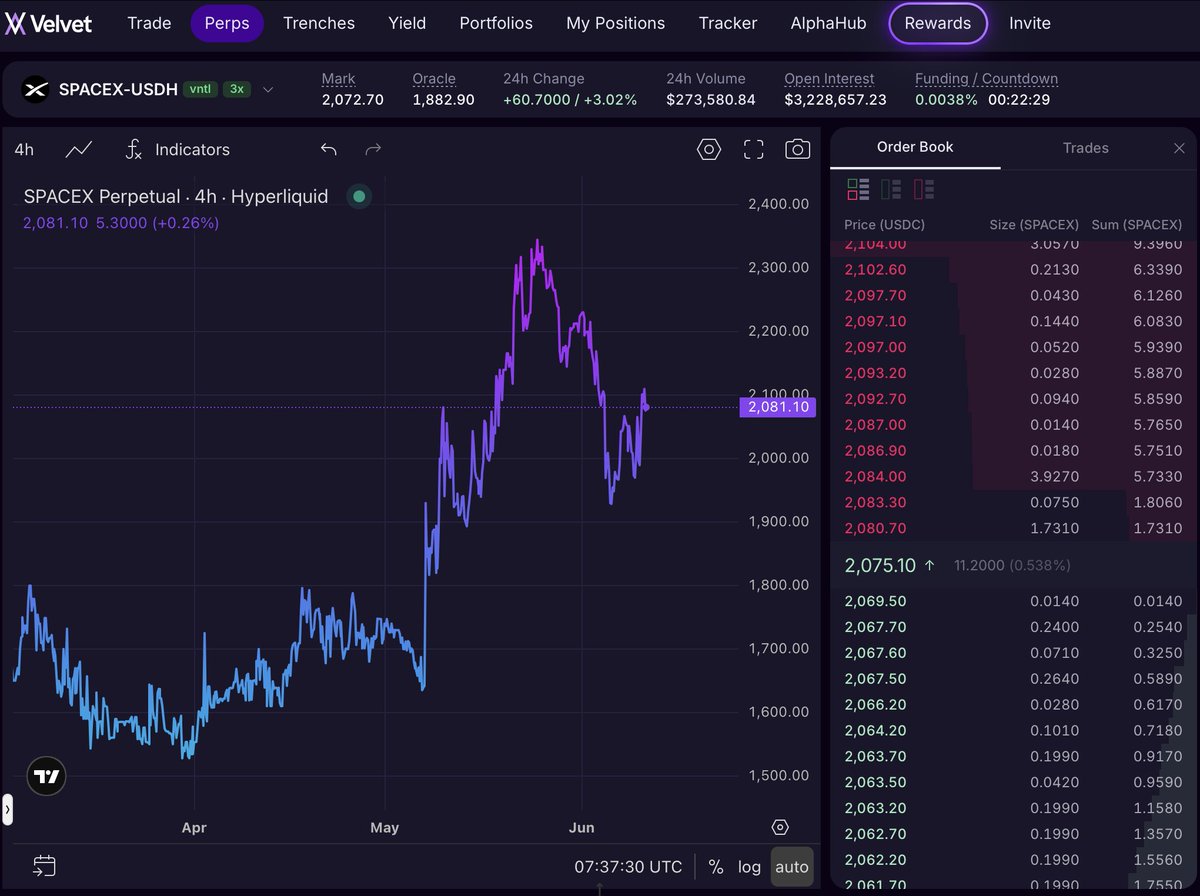Show asks-only order book layout
This screenshot has width=1200, height=896.
click(x=924, y=188)
